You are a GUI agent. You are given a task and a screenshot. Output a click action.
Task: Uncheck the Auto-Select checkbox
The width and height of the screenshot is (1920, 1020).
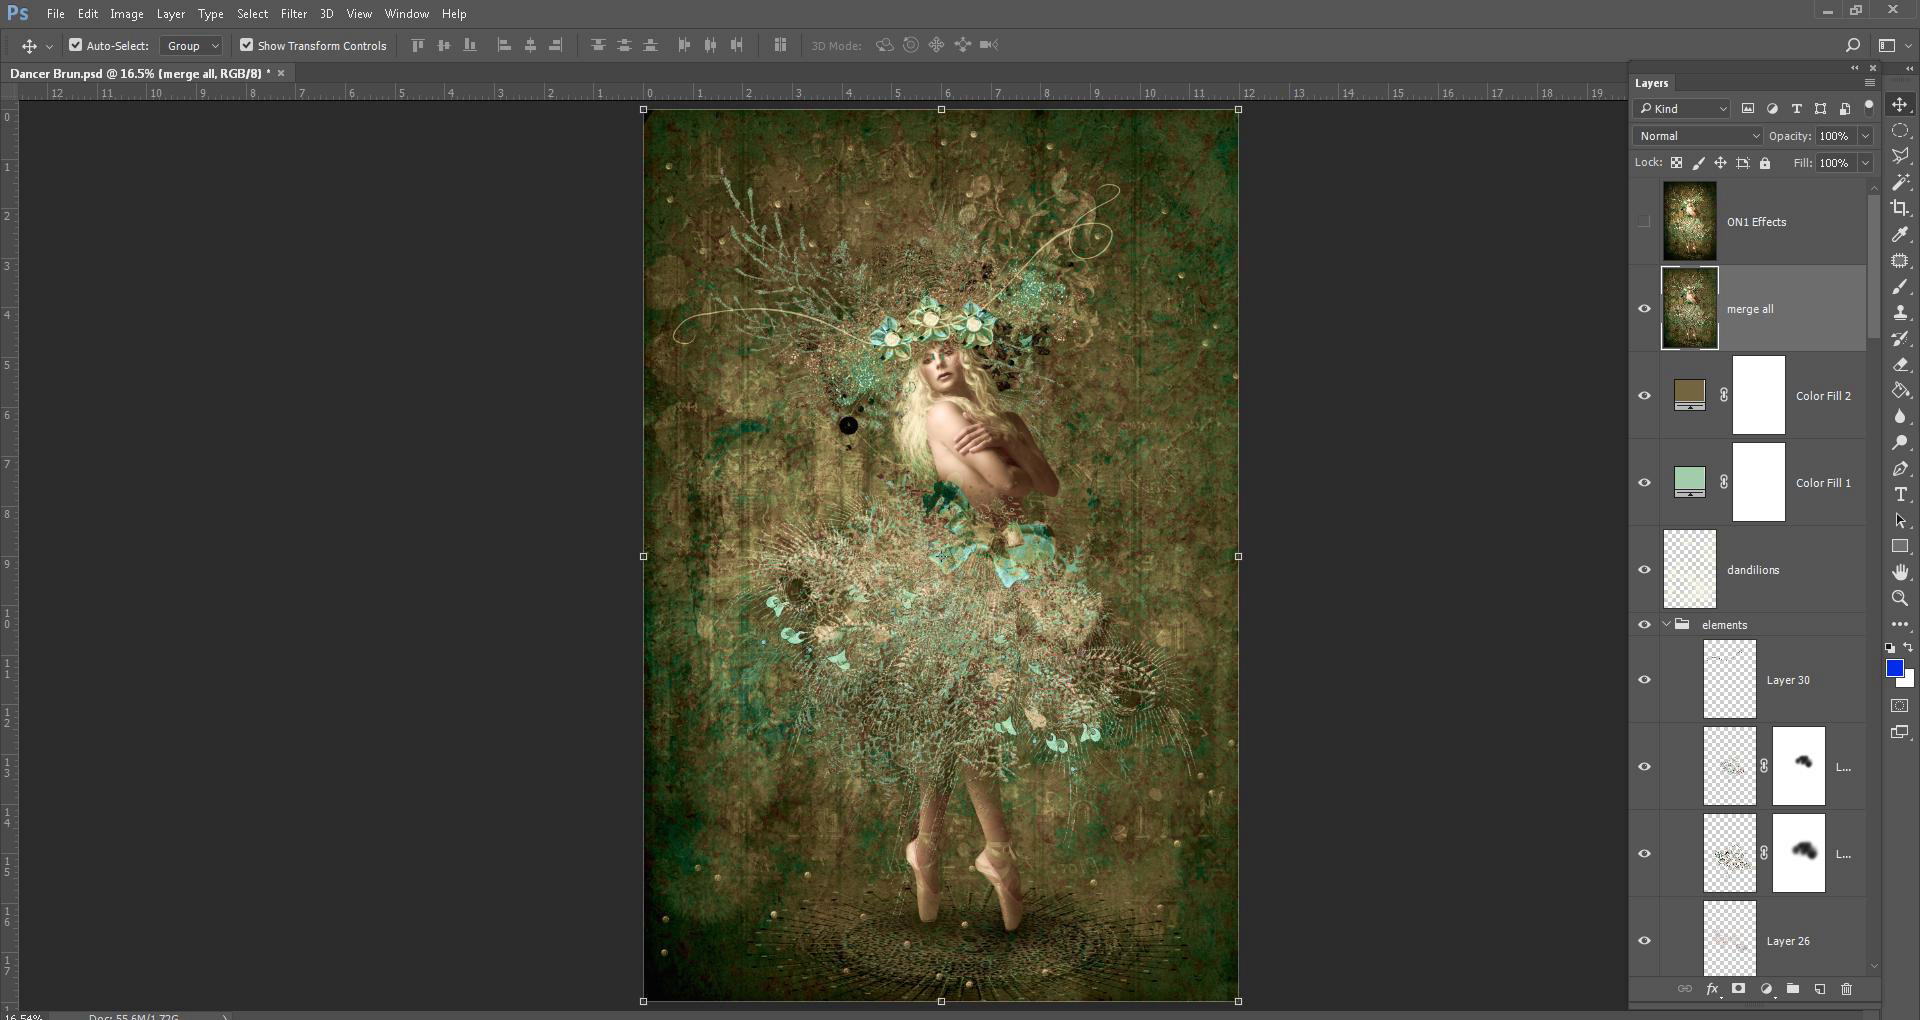click(x=75, y=45)
